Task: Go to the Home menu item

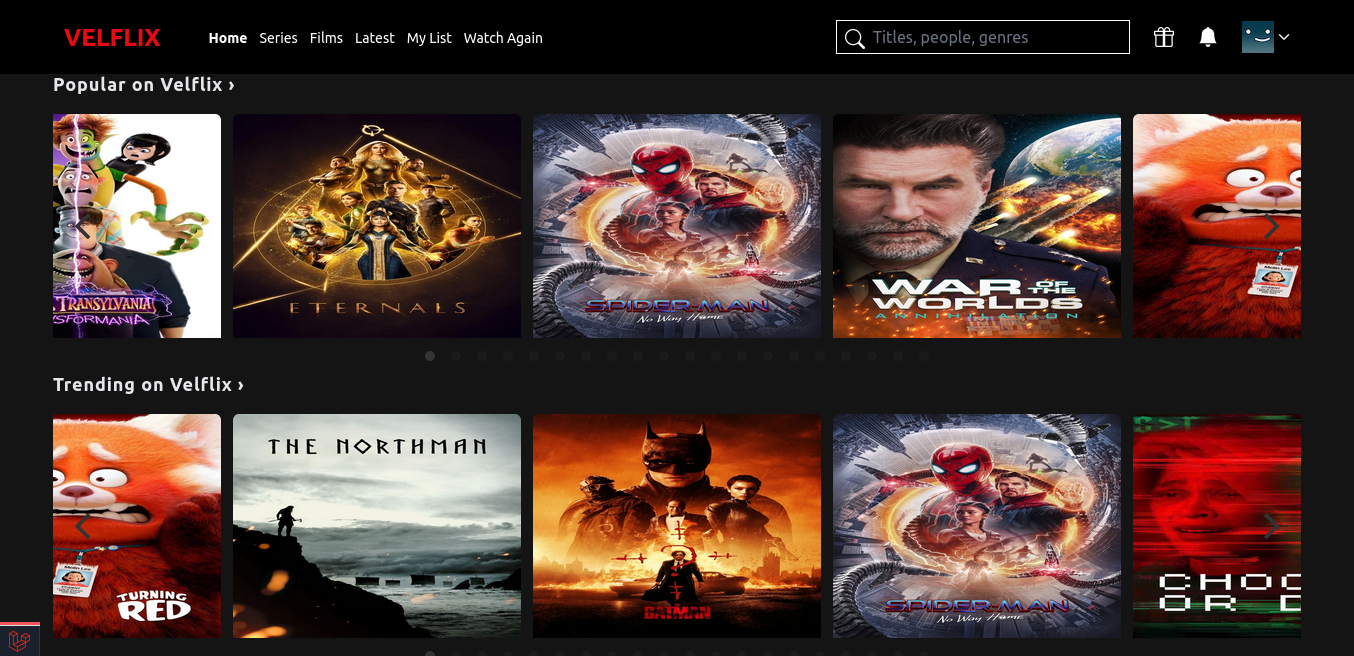Action: [x=228, y=38]
